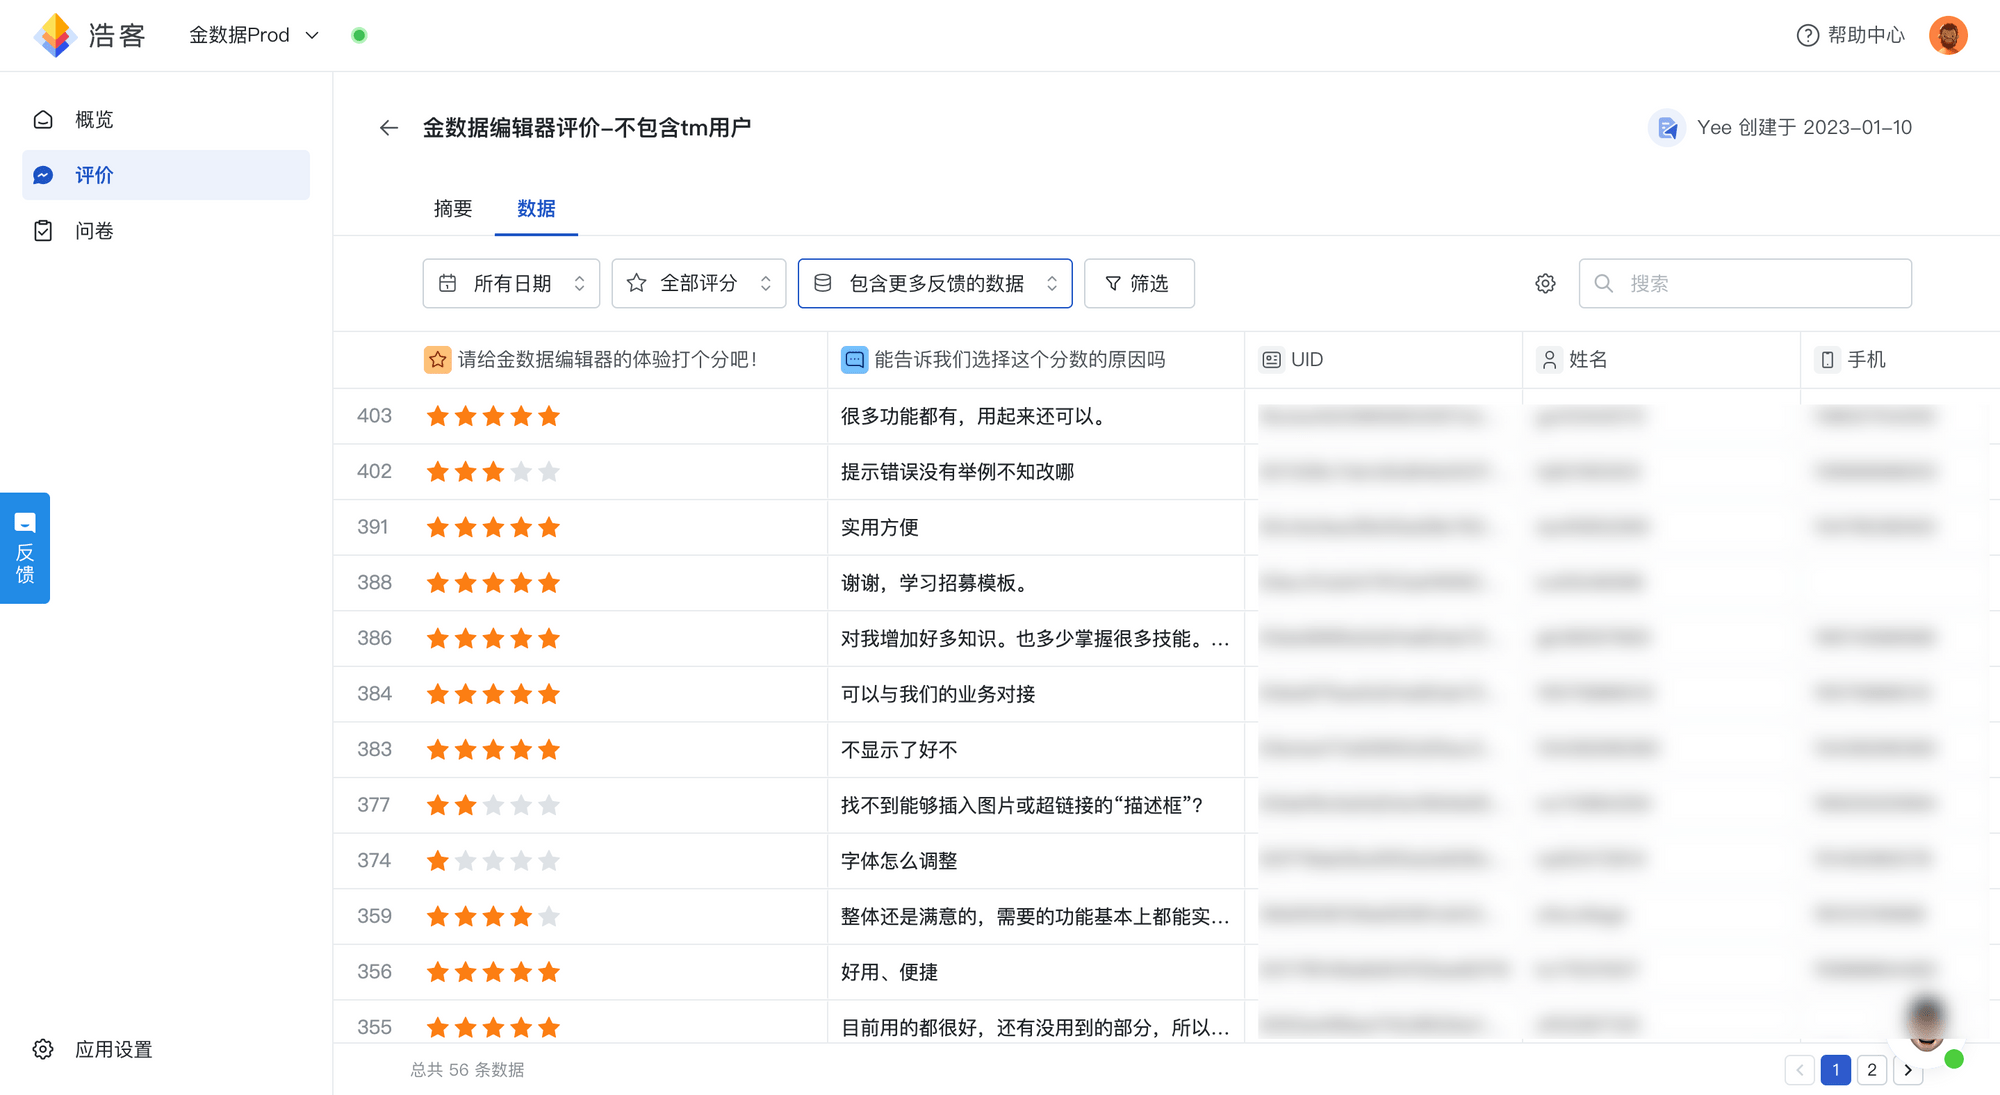Click the comment bubble icon in reason column header
This screenshot has height=1095, width=2000.
(x=854, y=359)
